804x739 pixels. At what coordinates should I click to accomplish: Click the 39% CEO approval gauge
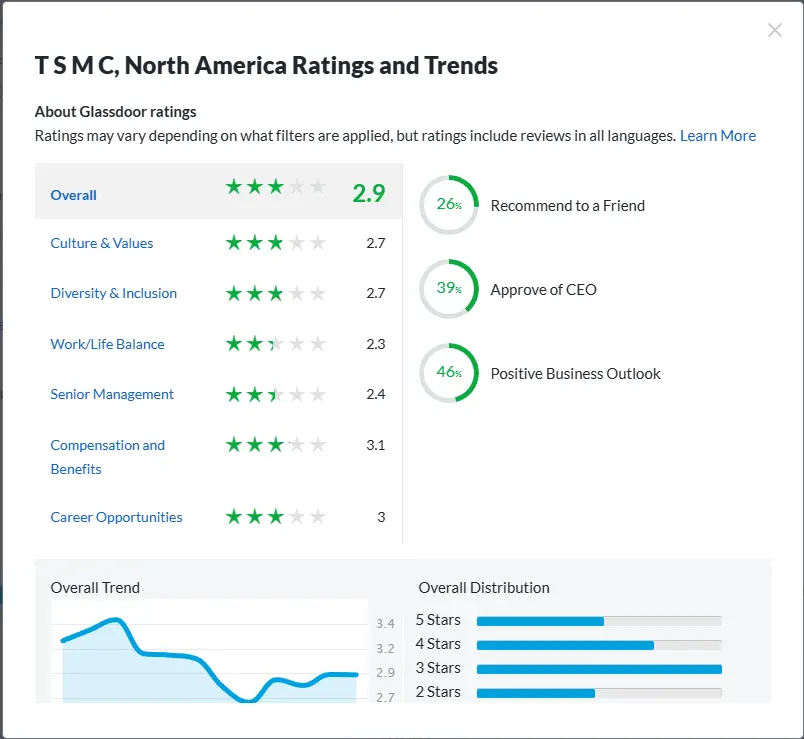pyautogui.click(x=449, y=289)
